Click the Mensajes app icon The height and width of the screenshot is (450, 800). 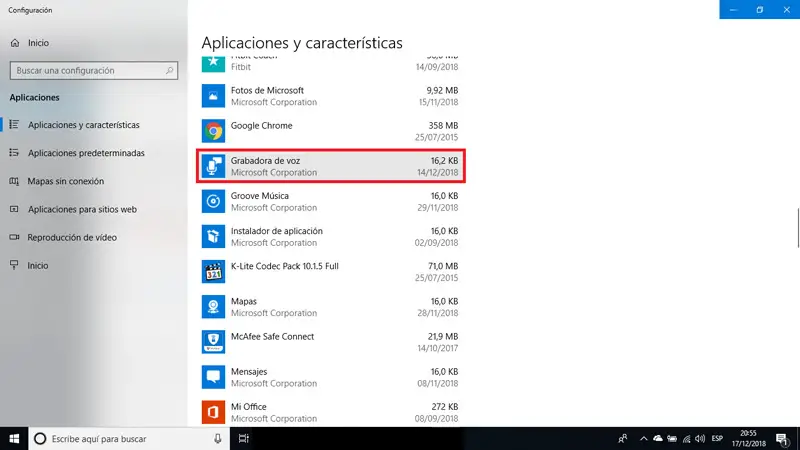(213, 378)
